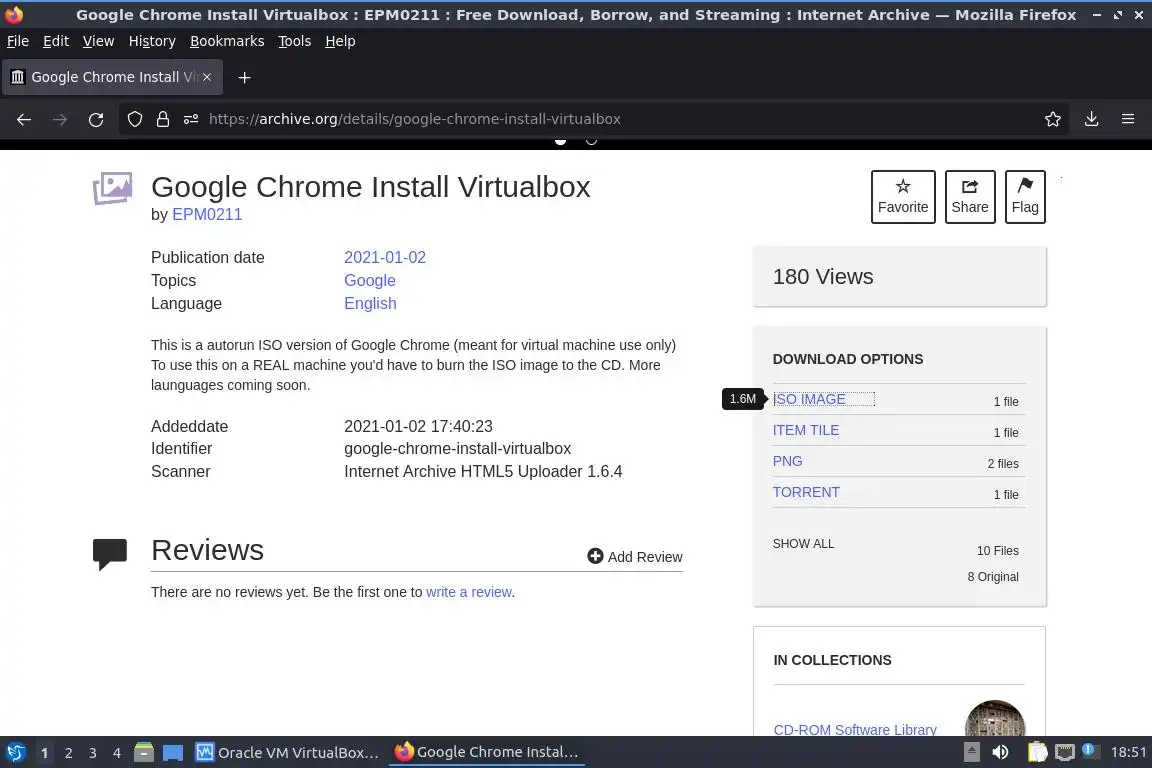Click the Share button
The width and height of the screenshot is (1152, 768).
click(970, 197)
